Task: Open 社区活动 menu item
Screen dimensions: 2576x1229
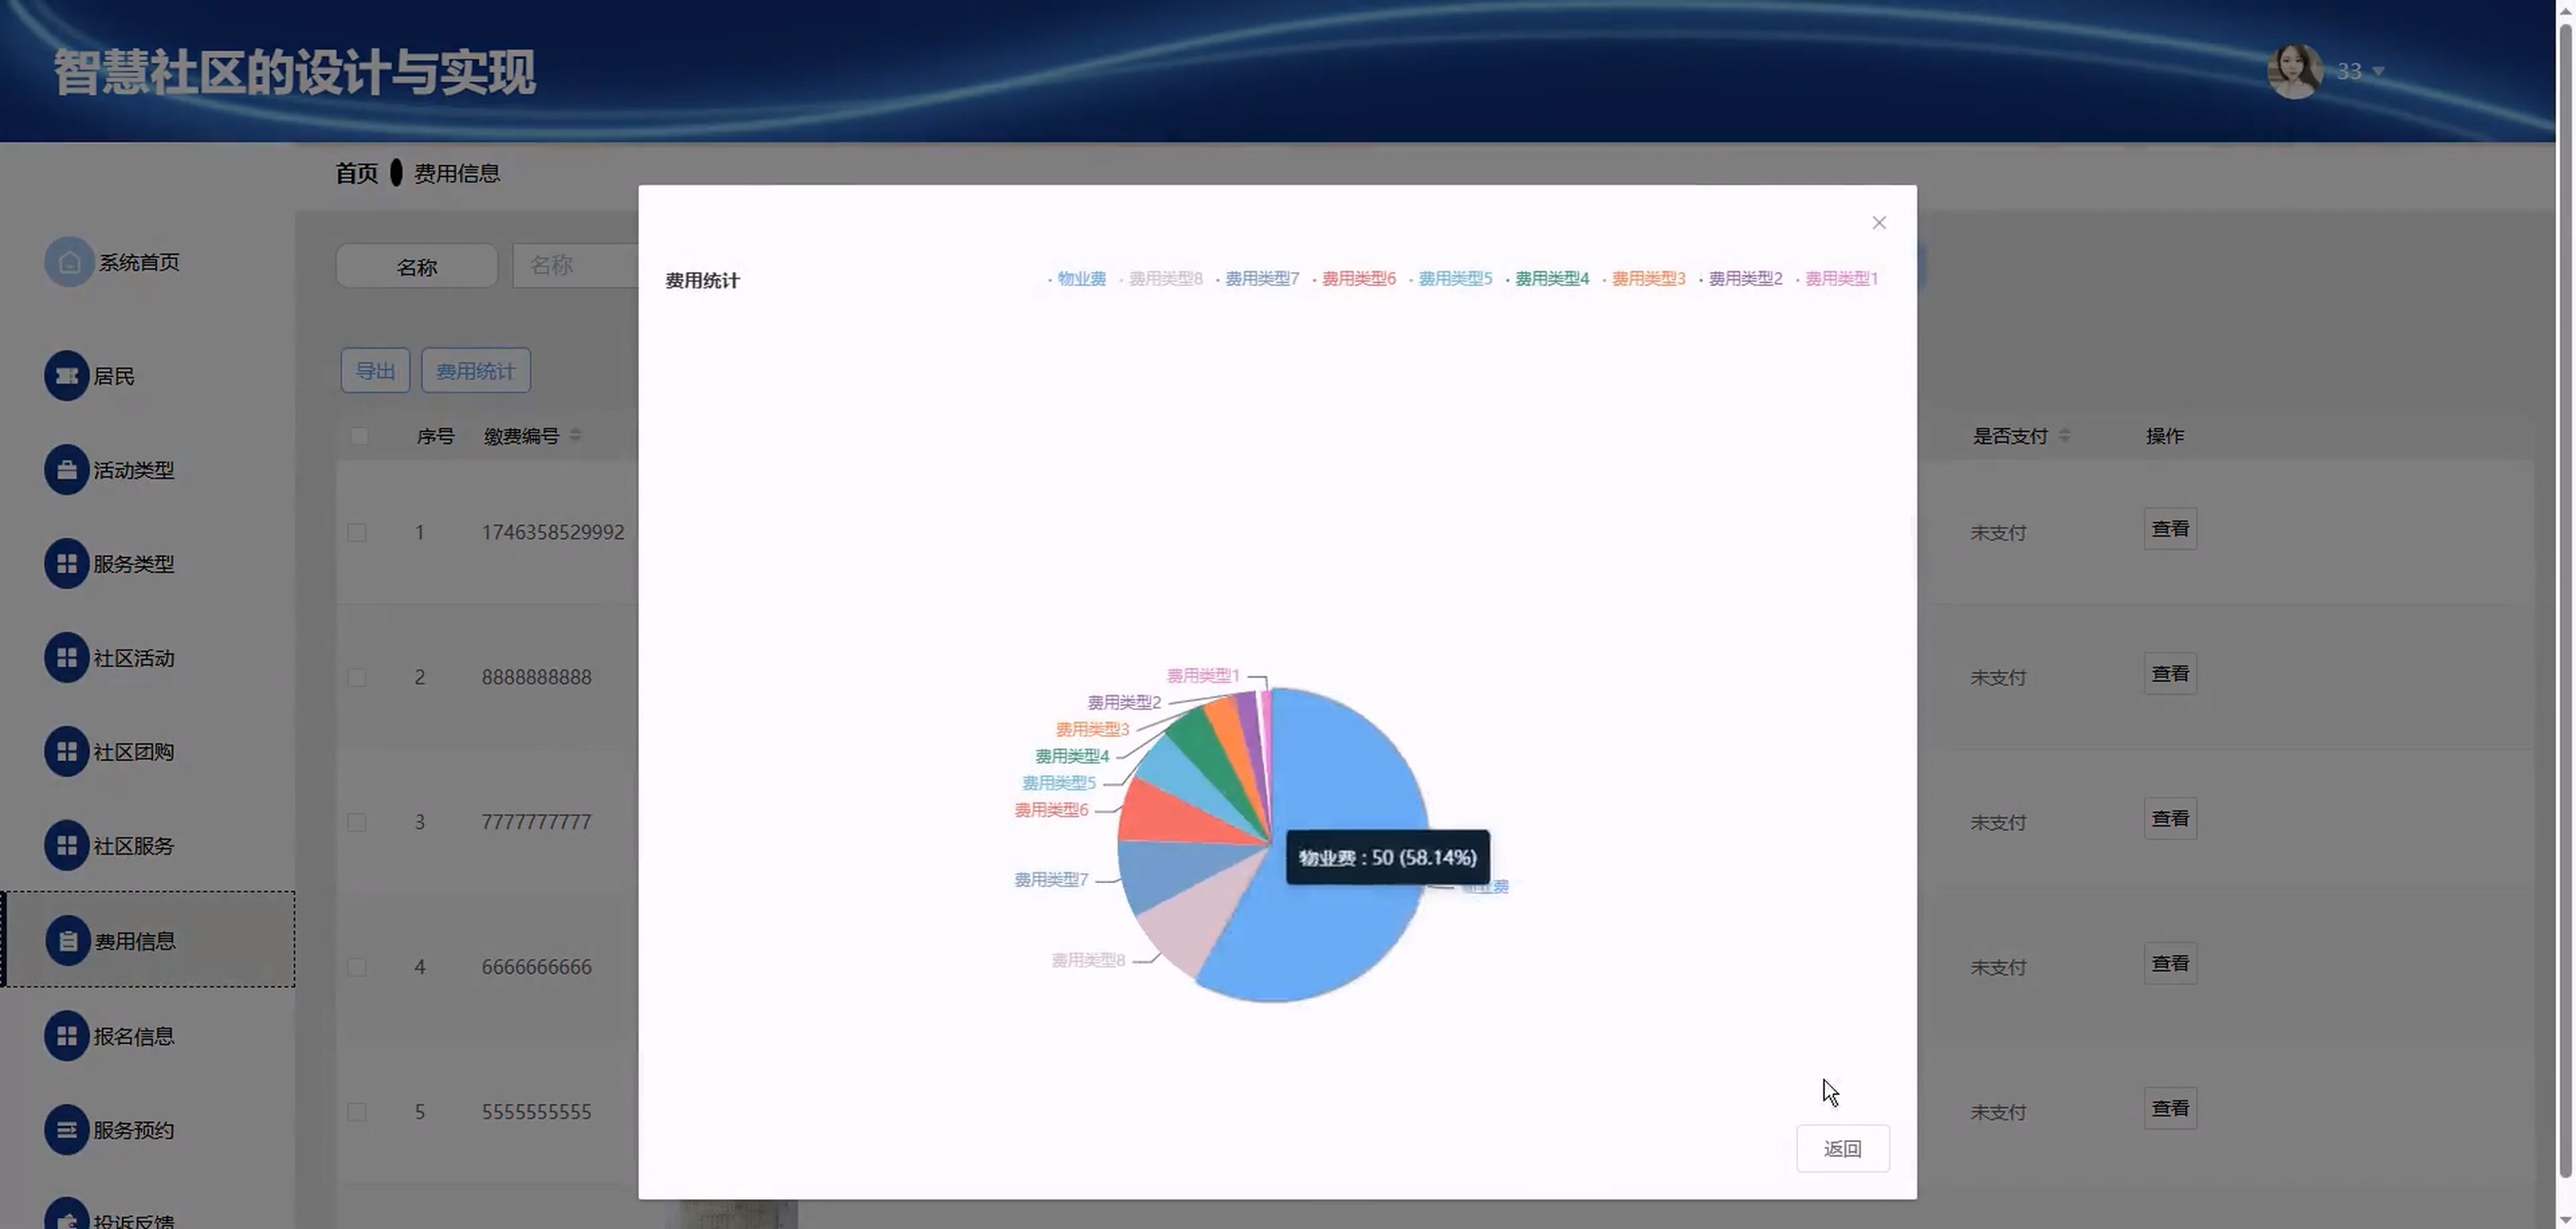Action: point(133,658)
